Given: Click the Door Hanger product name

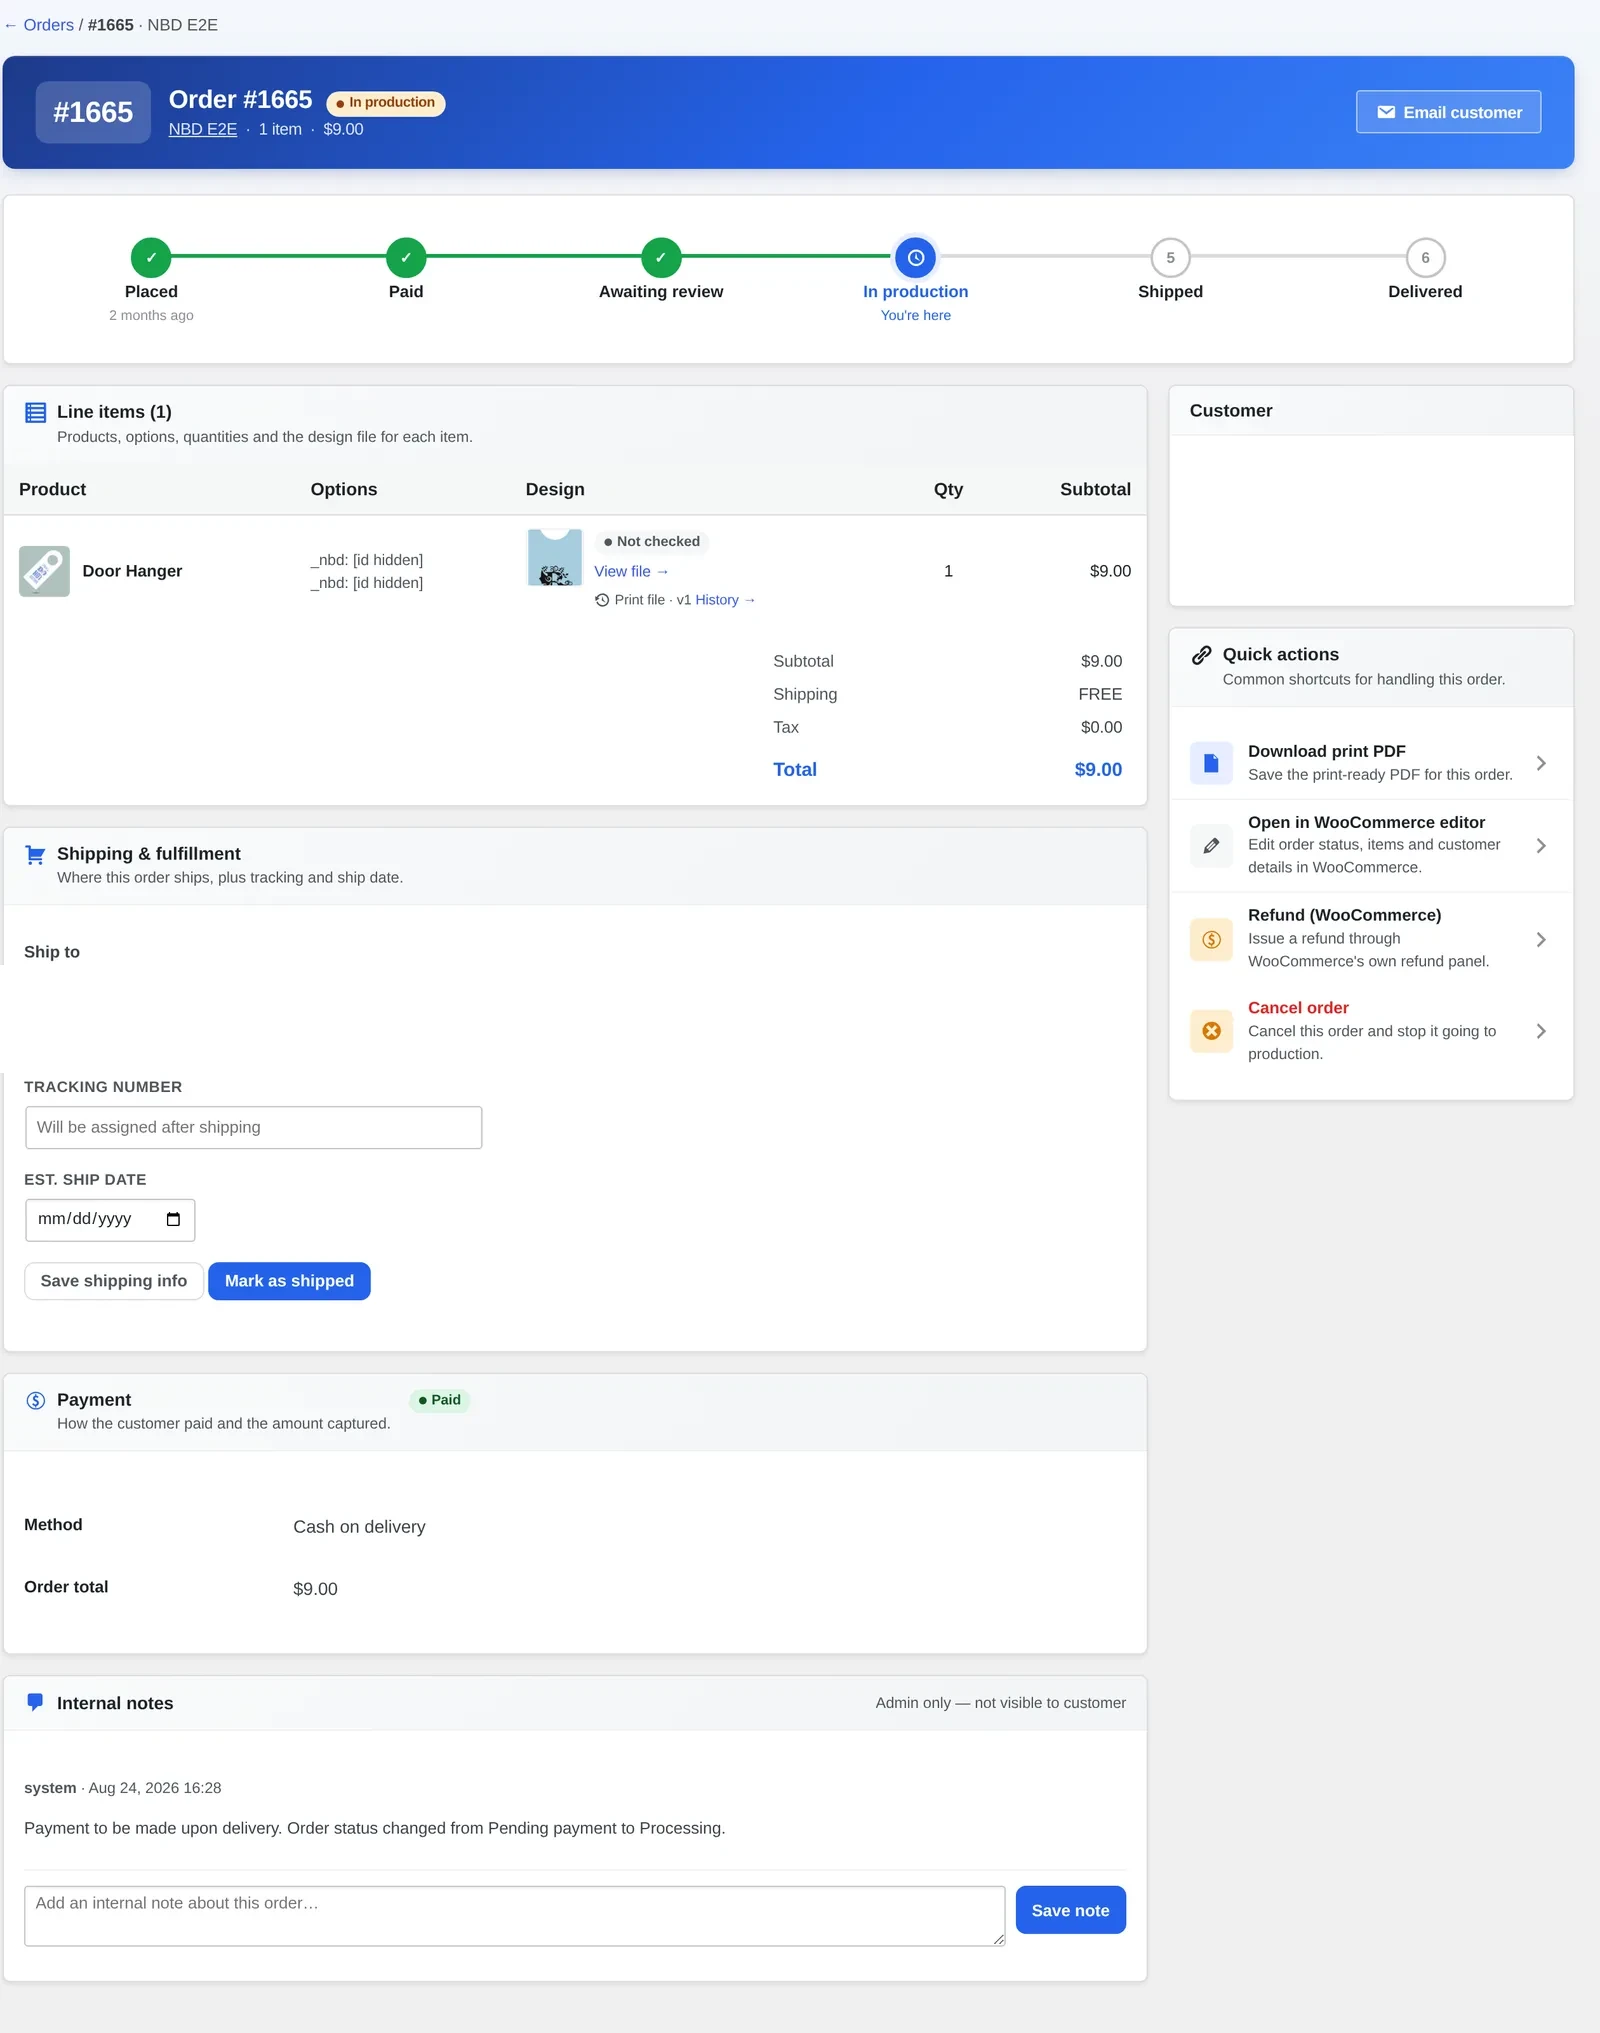Looking at the screenshot, I should pyautogui.click(x=132, y=571).
